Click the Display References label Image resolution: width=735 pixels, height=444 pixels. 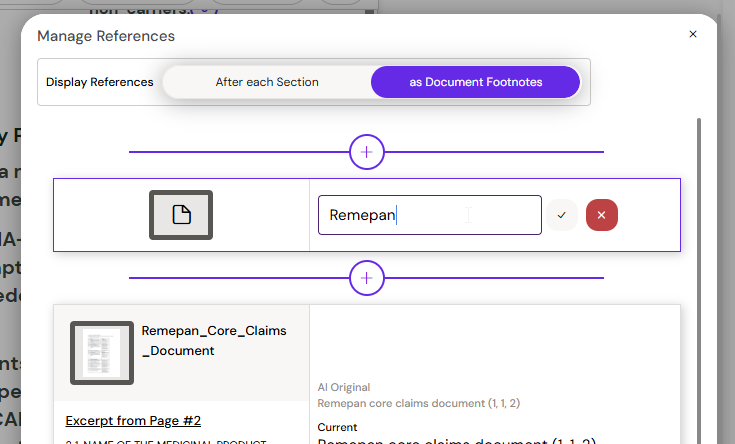coord(99,82)
